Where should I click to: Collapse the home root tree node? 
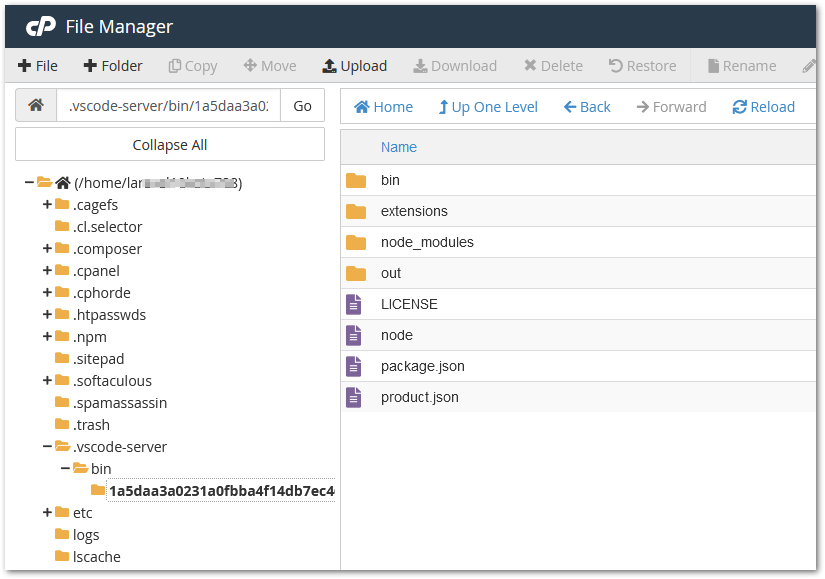[x=29, y=183]
